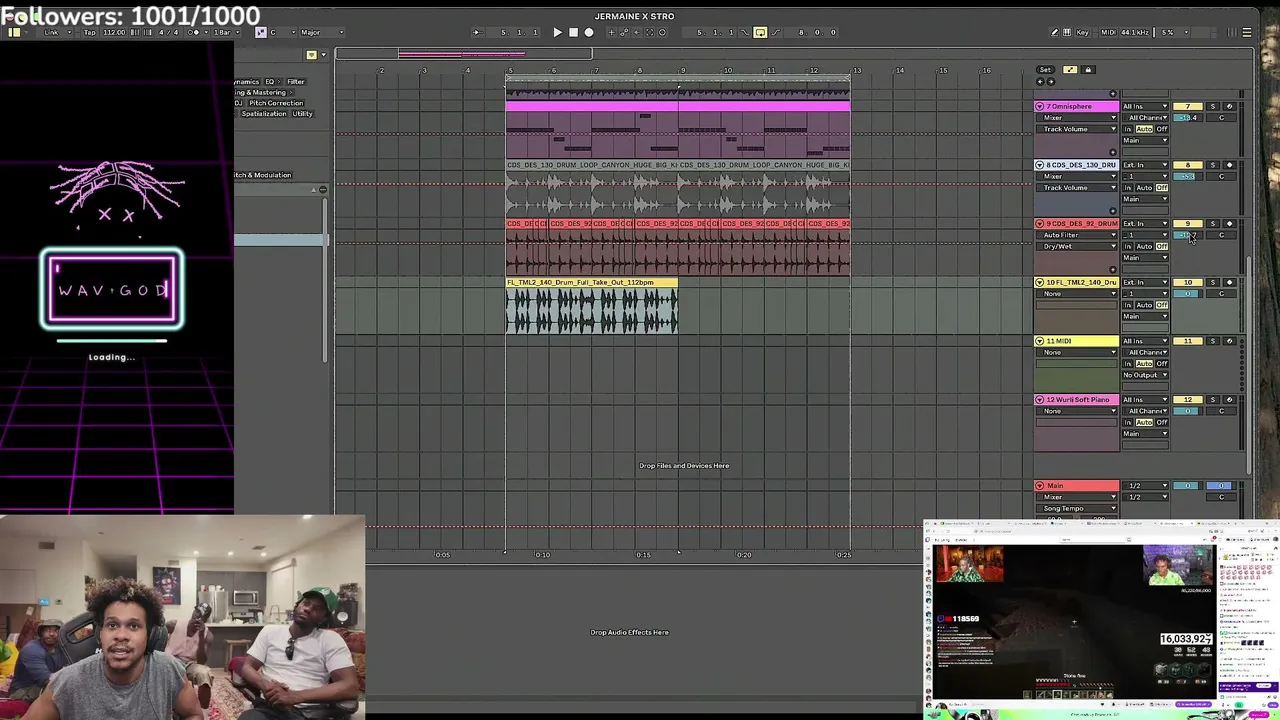Arm track 12 Wurli Soft Piano for recording
The width and height of the screenshot is (1280, 720).
(1230, 400)
